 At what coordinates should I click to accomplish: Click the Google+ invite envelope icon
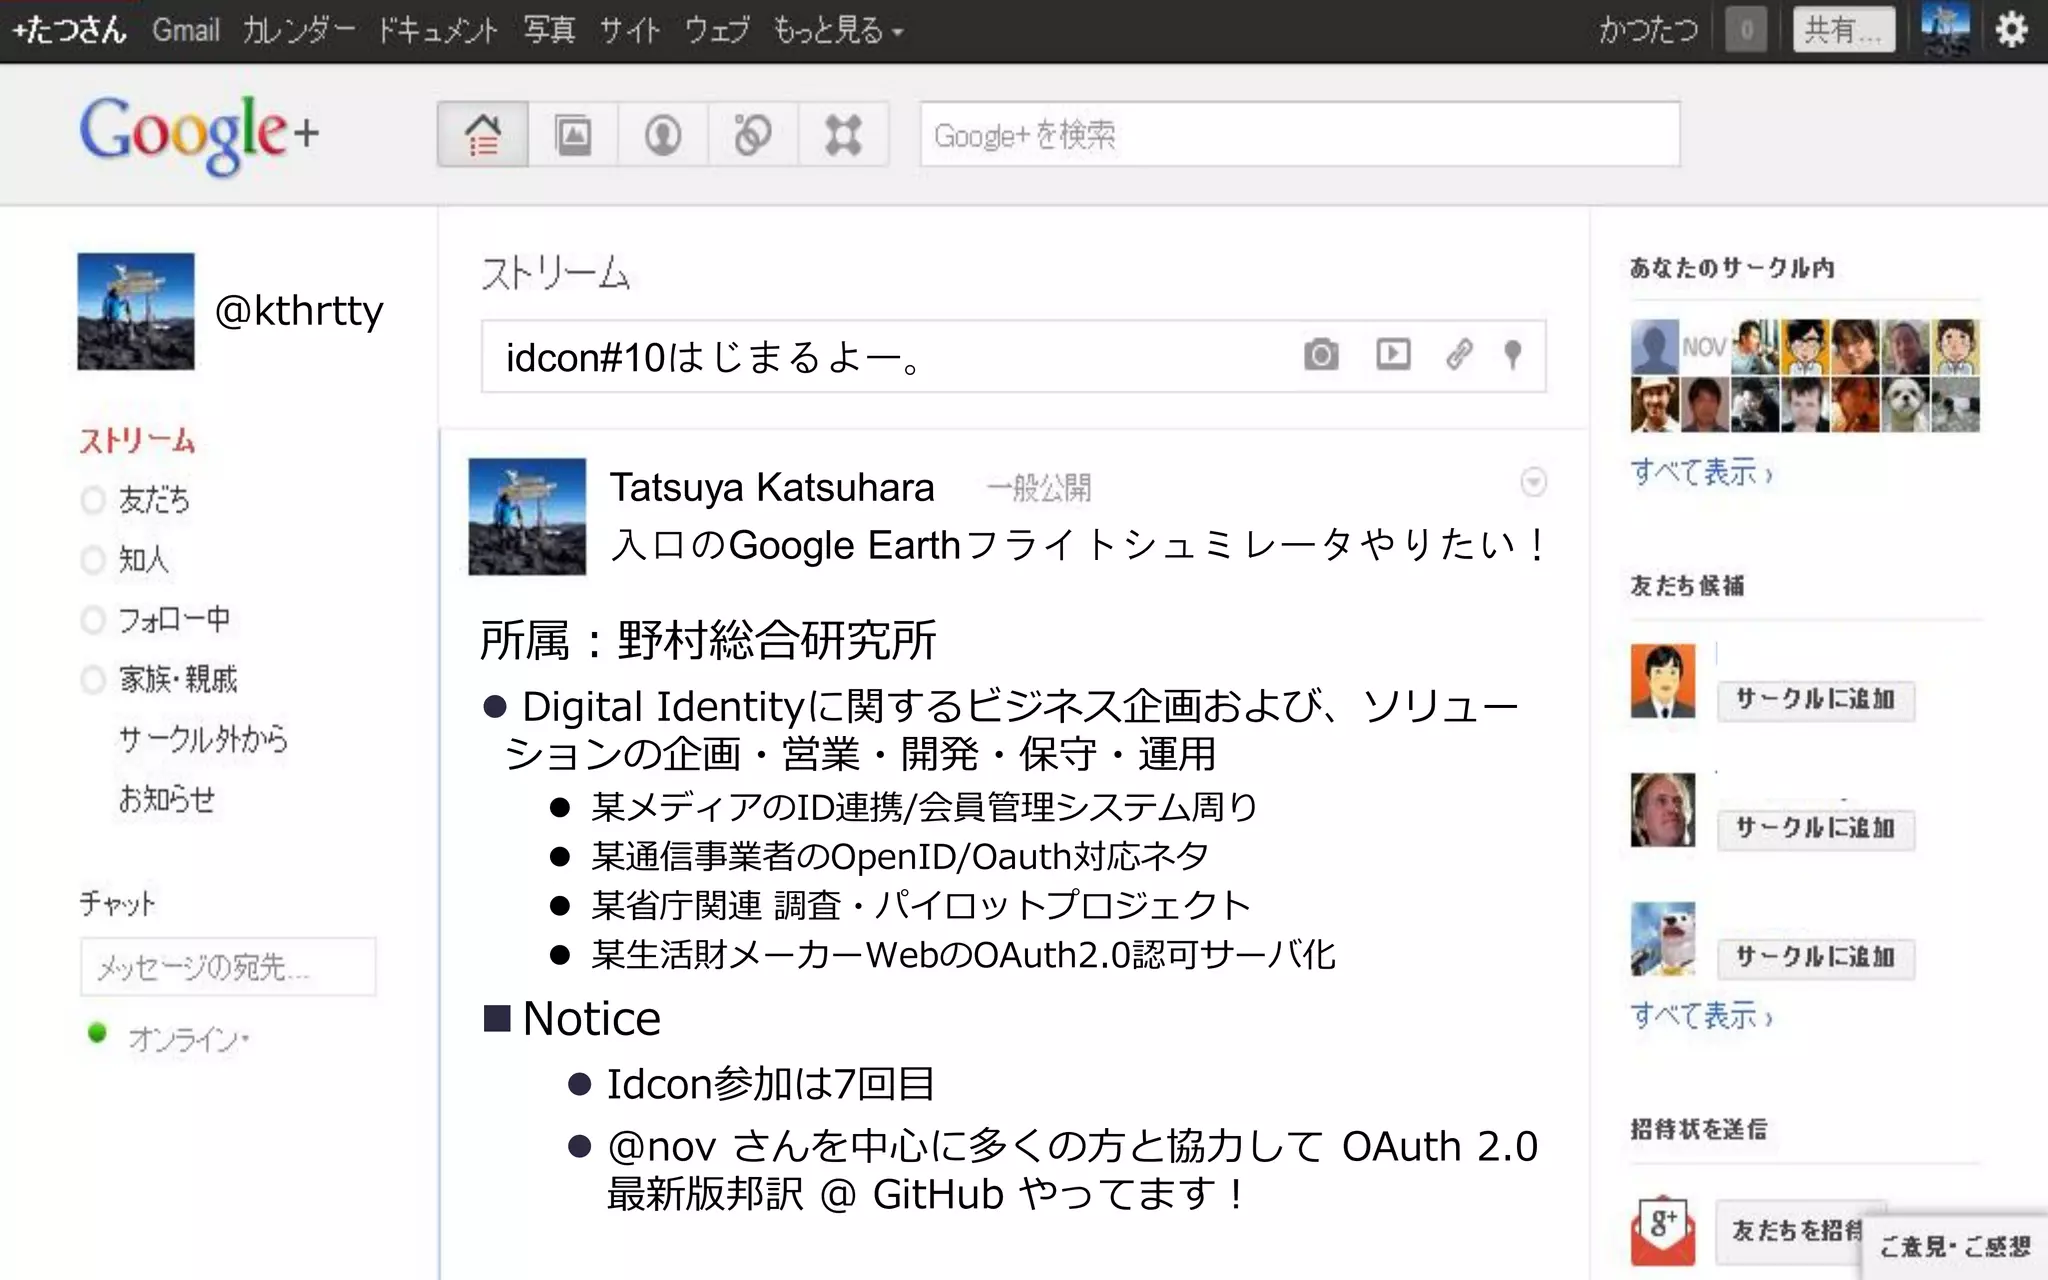click(x=1663, y=1230)
